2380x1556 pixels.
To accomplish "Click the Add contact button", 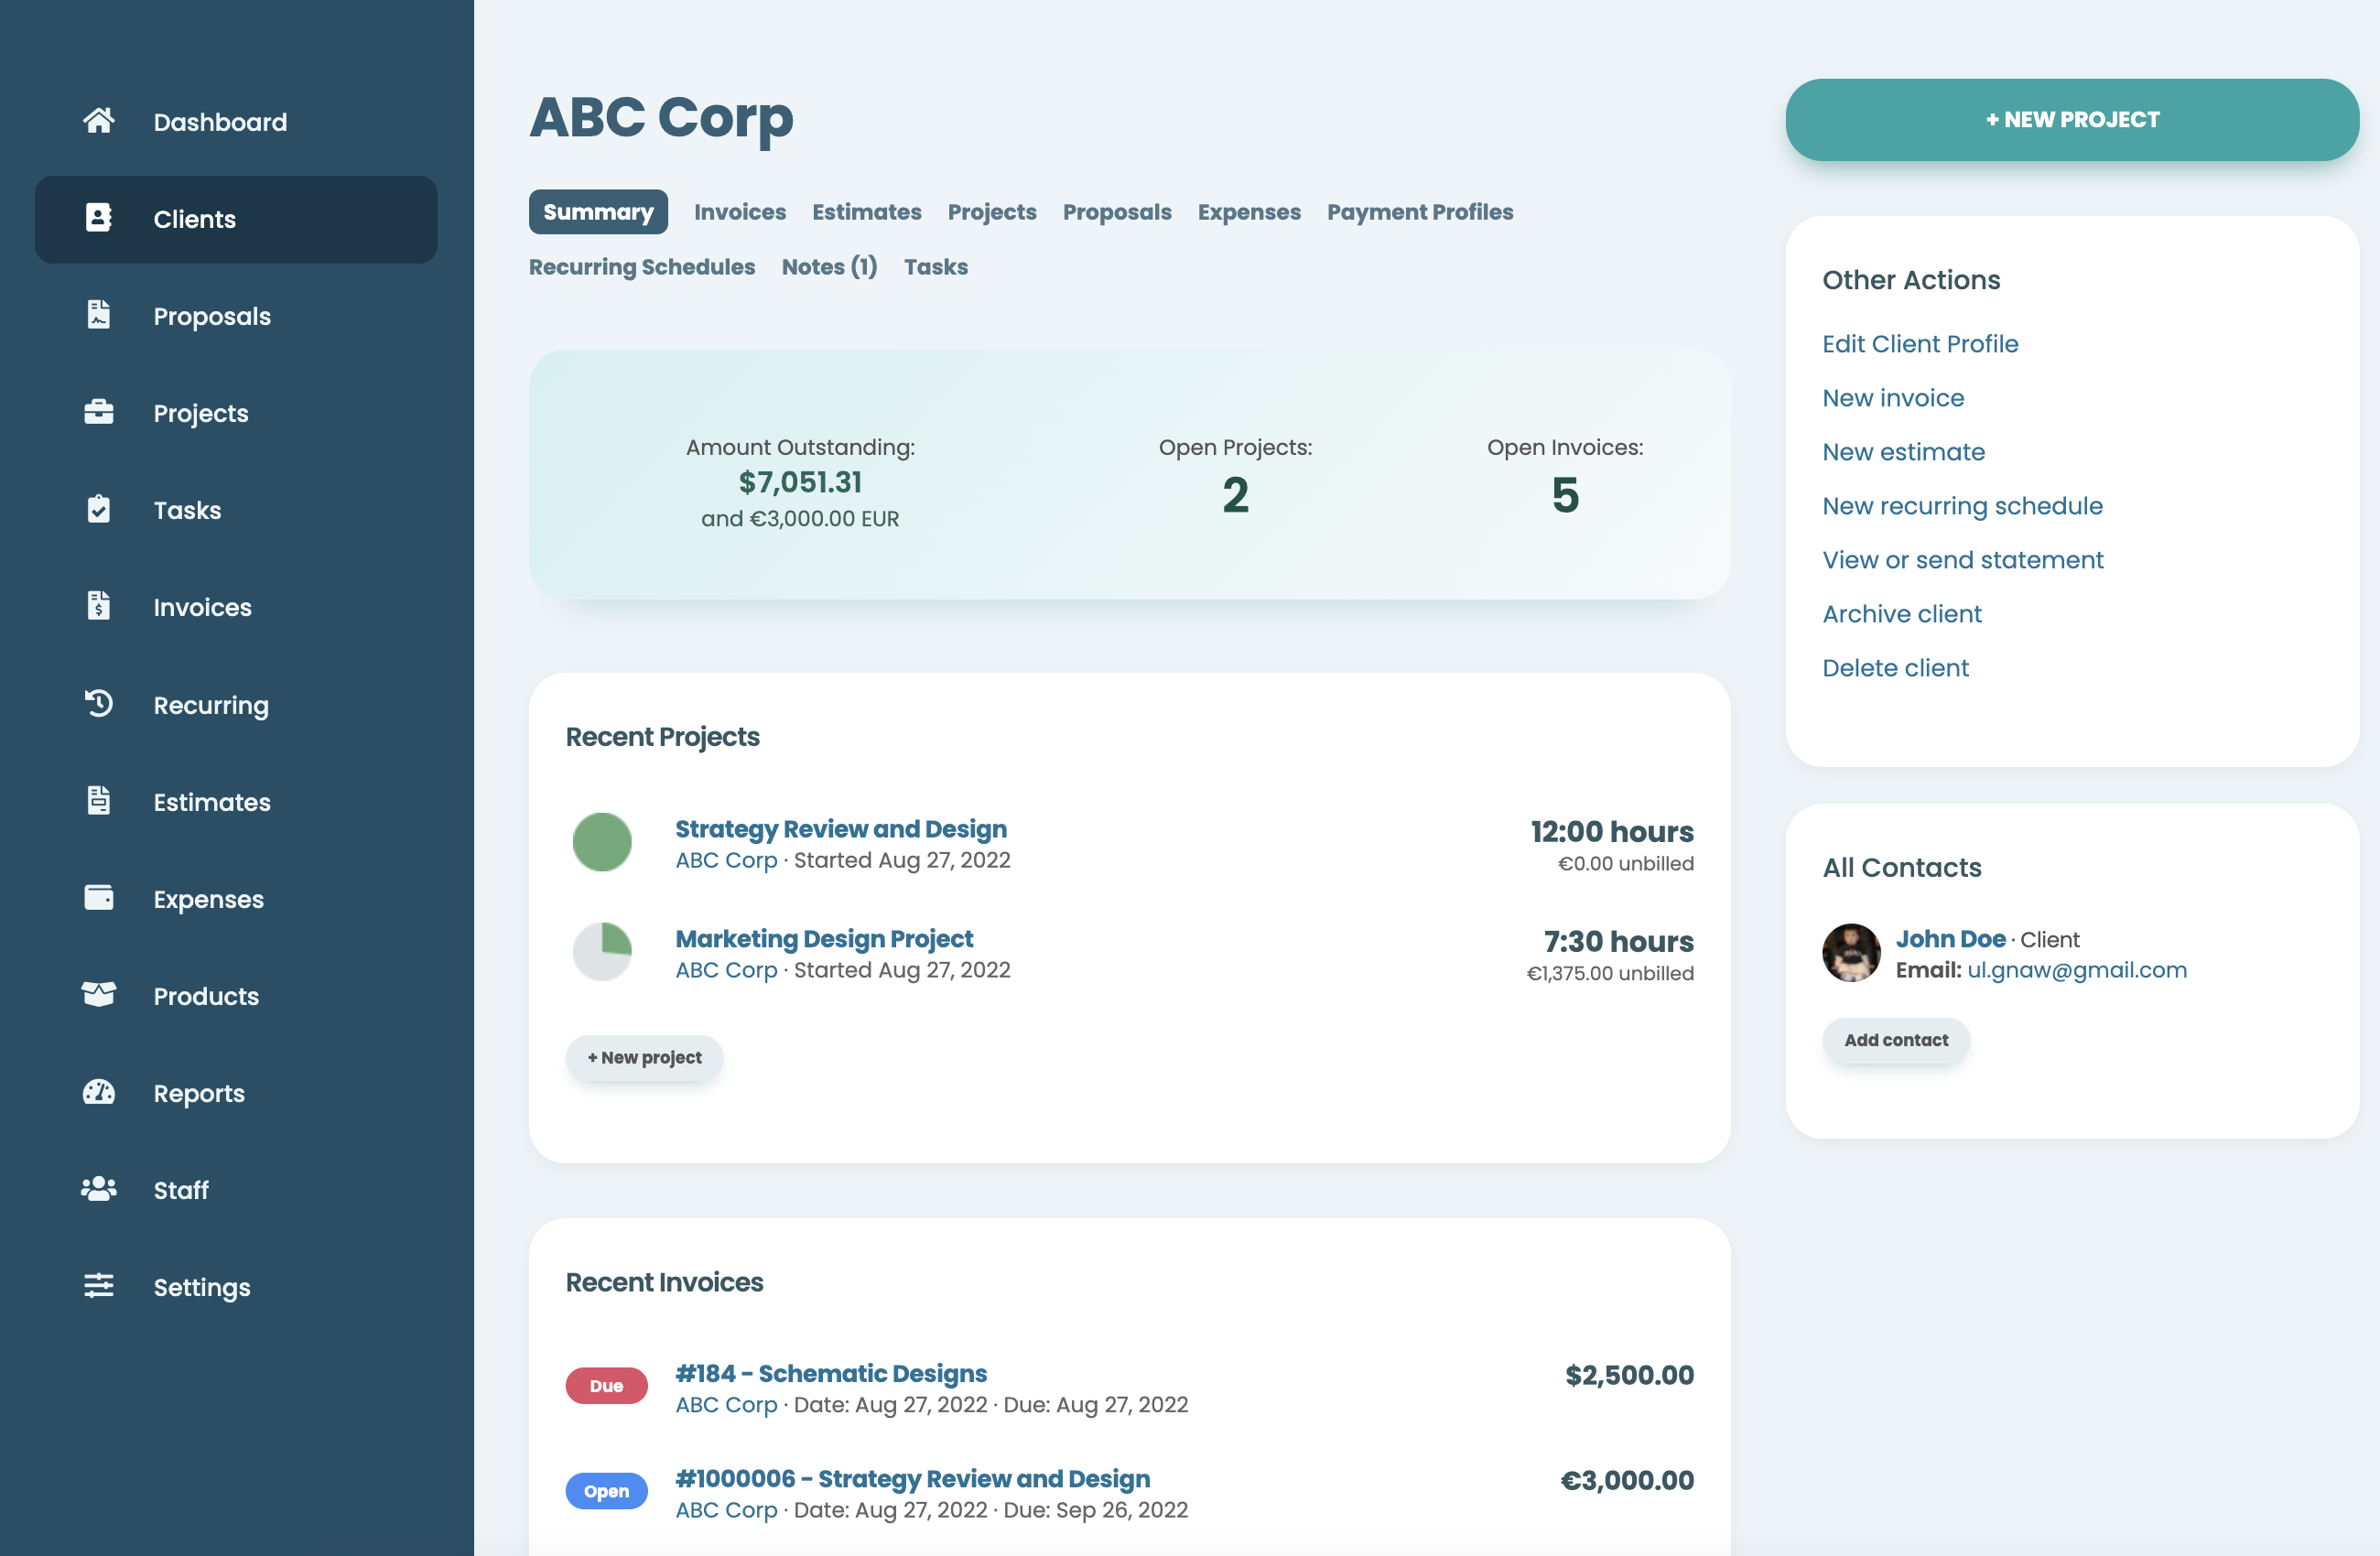I will [1895, 1040].
